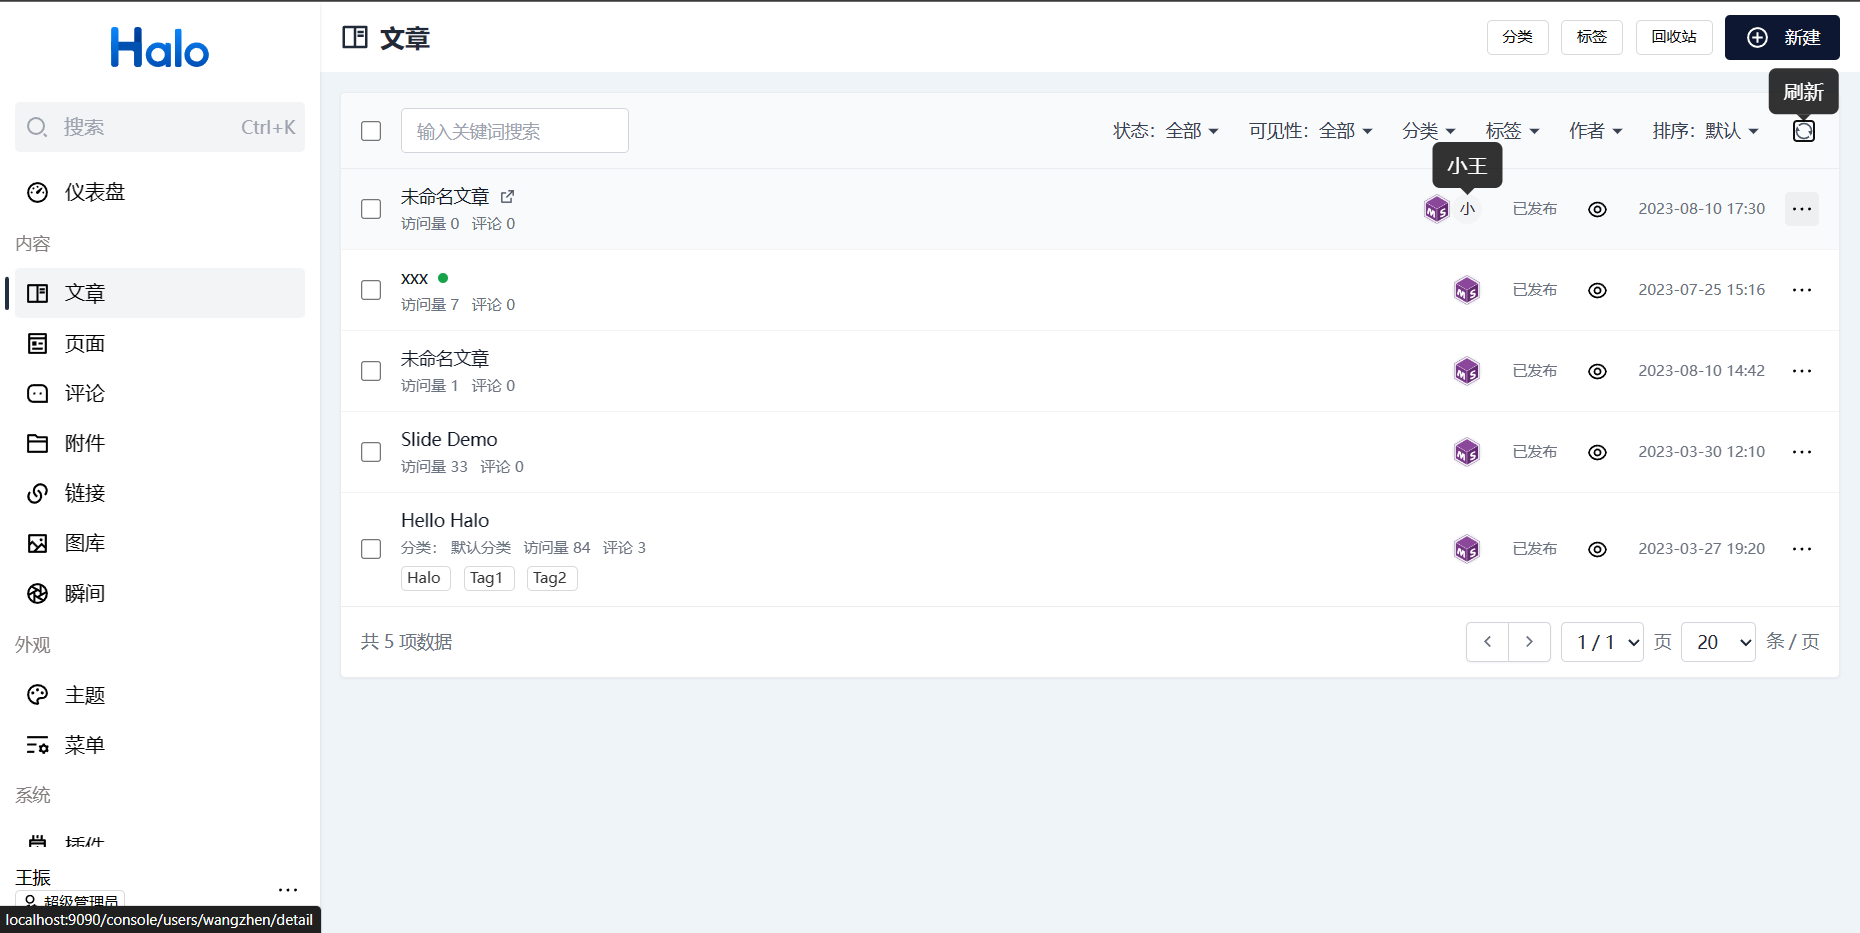The height and width of the screenshot is (933, 1860).
Task: Open the more options menu for xxx post
Action: coord(1802,290)
